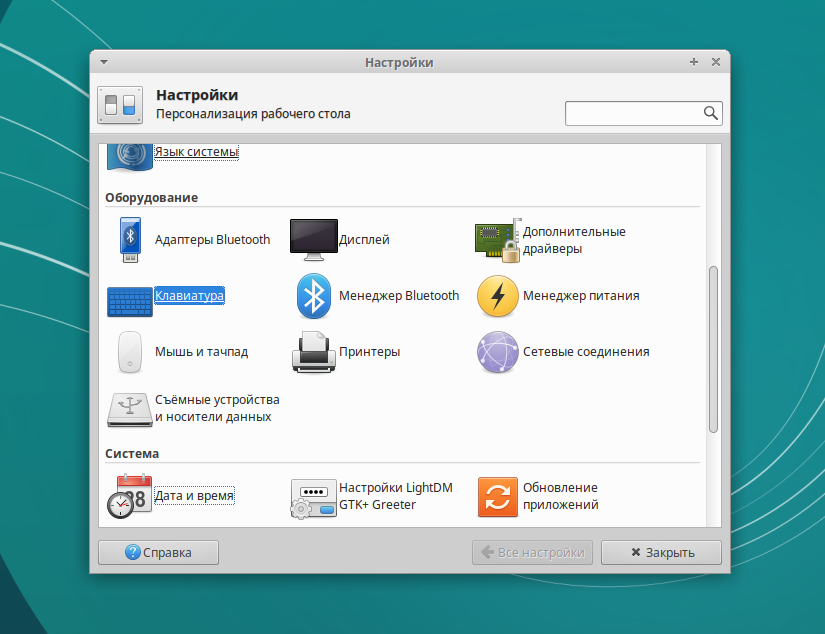
Task: Open the mouse and touchpad icon
Action: click(130, 351)
